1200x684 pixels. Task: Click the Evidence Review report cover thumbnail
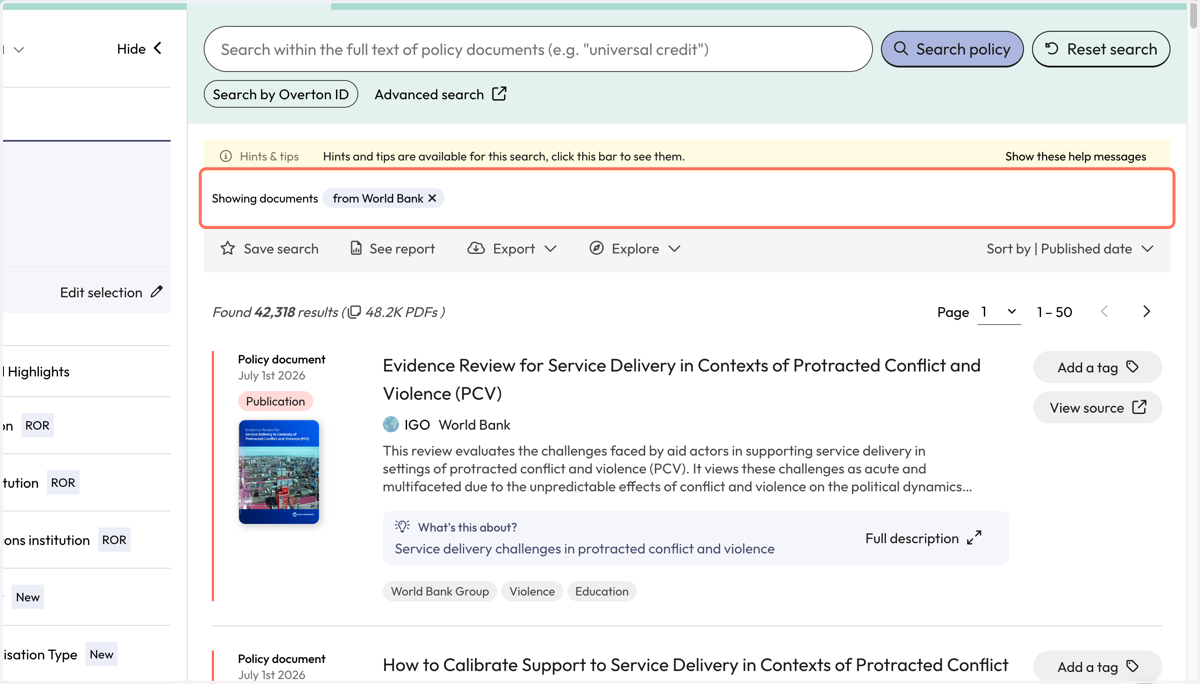(279, 472)
